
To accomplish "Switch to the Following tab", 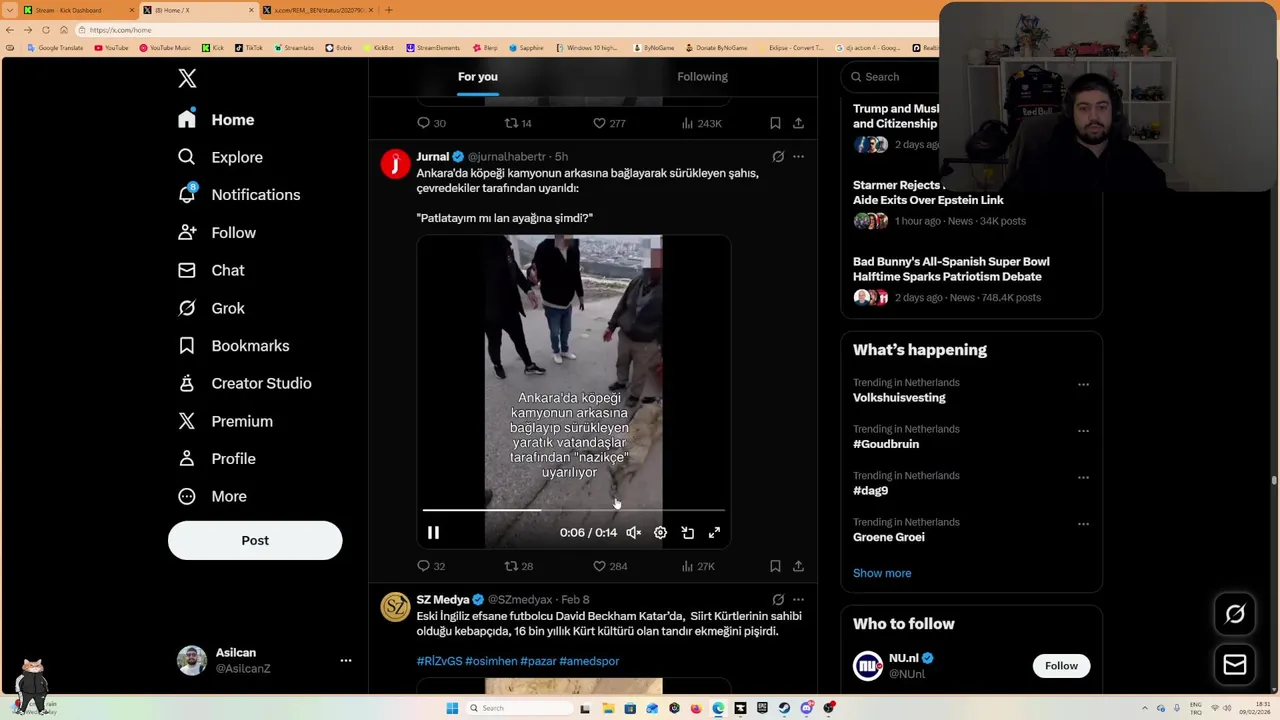I will click(x=702, y=77).
